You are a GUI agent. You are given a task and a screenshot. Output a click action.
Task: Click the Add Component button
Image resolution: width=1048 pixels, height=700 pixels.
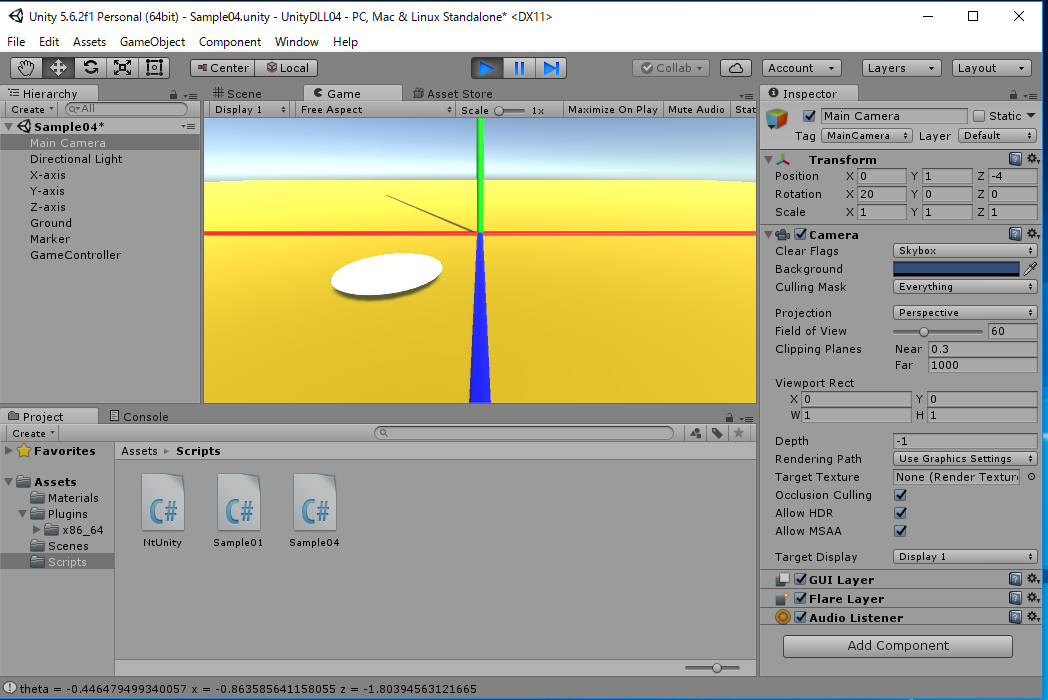[x=898, y=646]
